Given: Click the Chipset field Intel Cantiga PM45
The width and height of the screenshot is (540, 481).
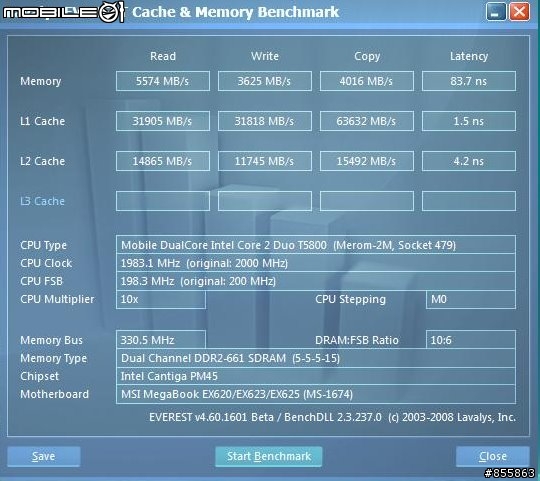Looking at the screenshot, I should [x=316, y=376].
